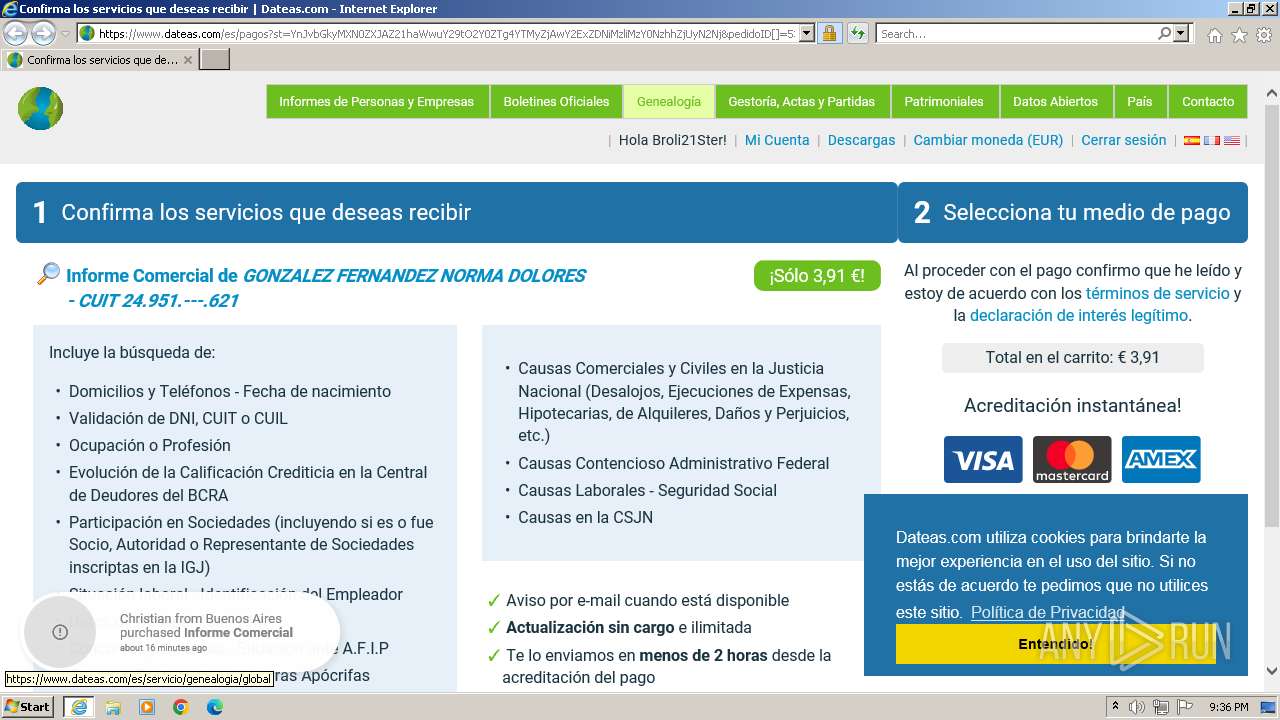Launch Chrome from the taskbar
This screenshot has height=720, width=1280.
(181, 707)
